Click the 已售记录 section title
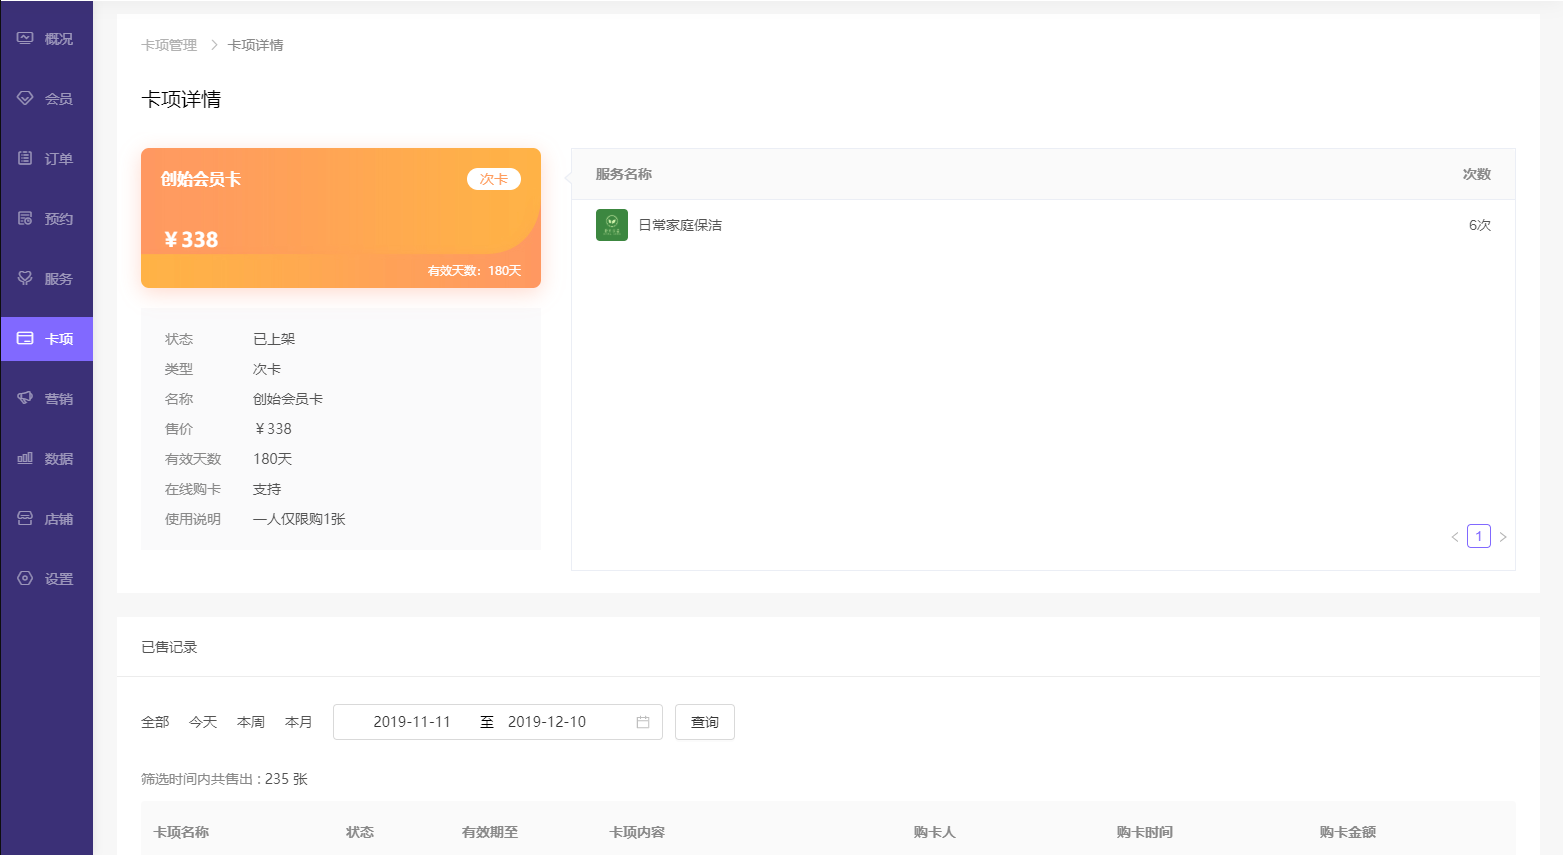The width and height of the screenshot is (1563, 855). pos(169,647)
